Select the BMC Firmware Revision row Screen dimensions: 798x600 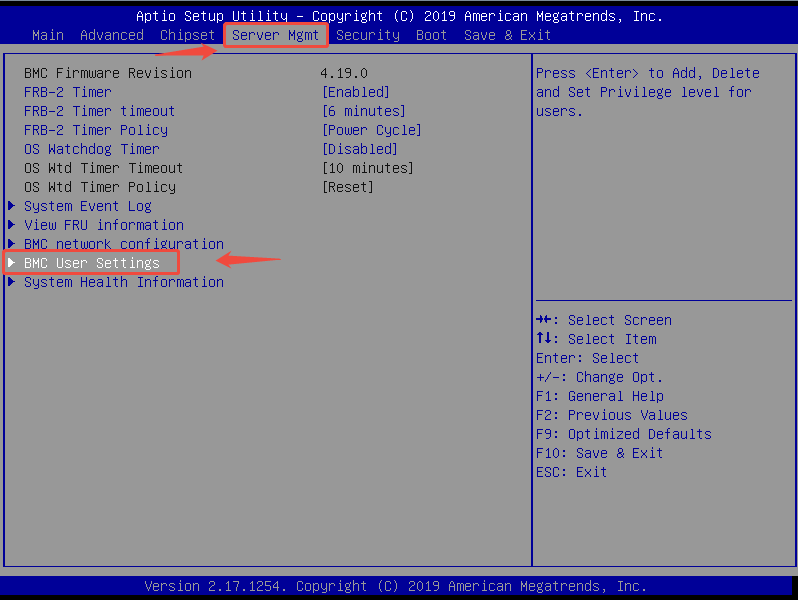coord(108,73)
